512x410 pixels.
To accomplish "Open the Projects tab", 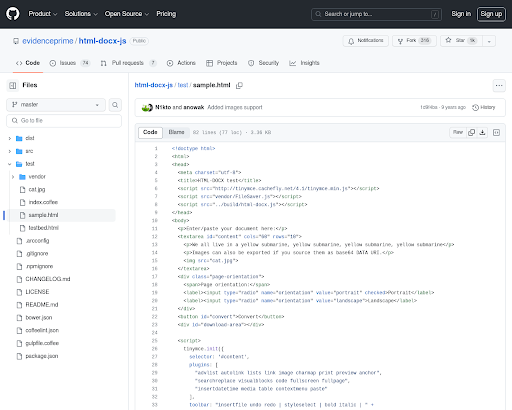I will 222,63.
